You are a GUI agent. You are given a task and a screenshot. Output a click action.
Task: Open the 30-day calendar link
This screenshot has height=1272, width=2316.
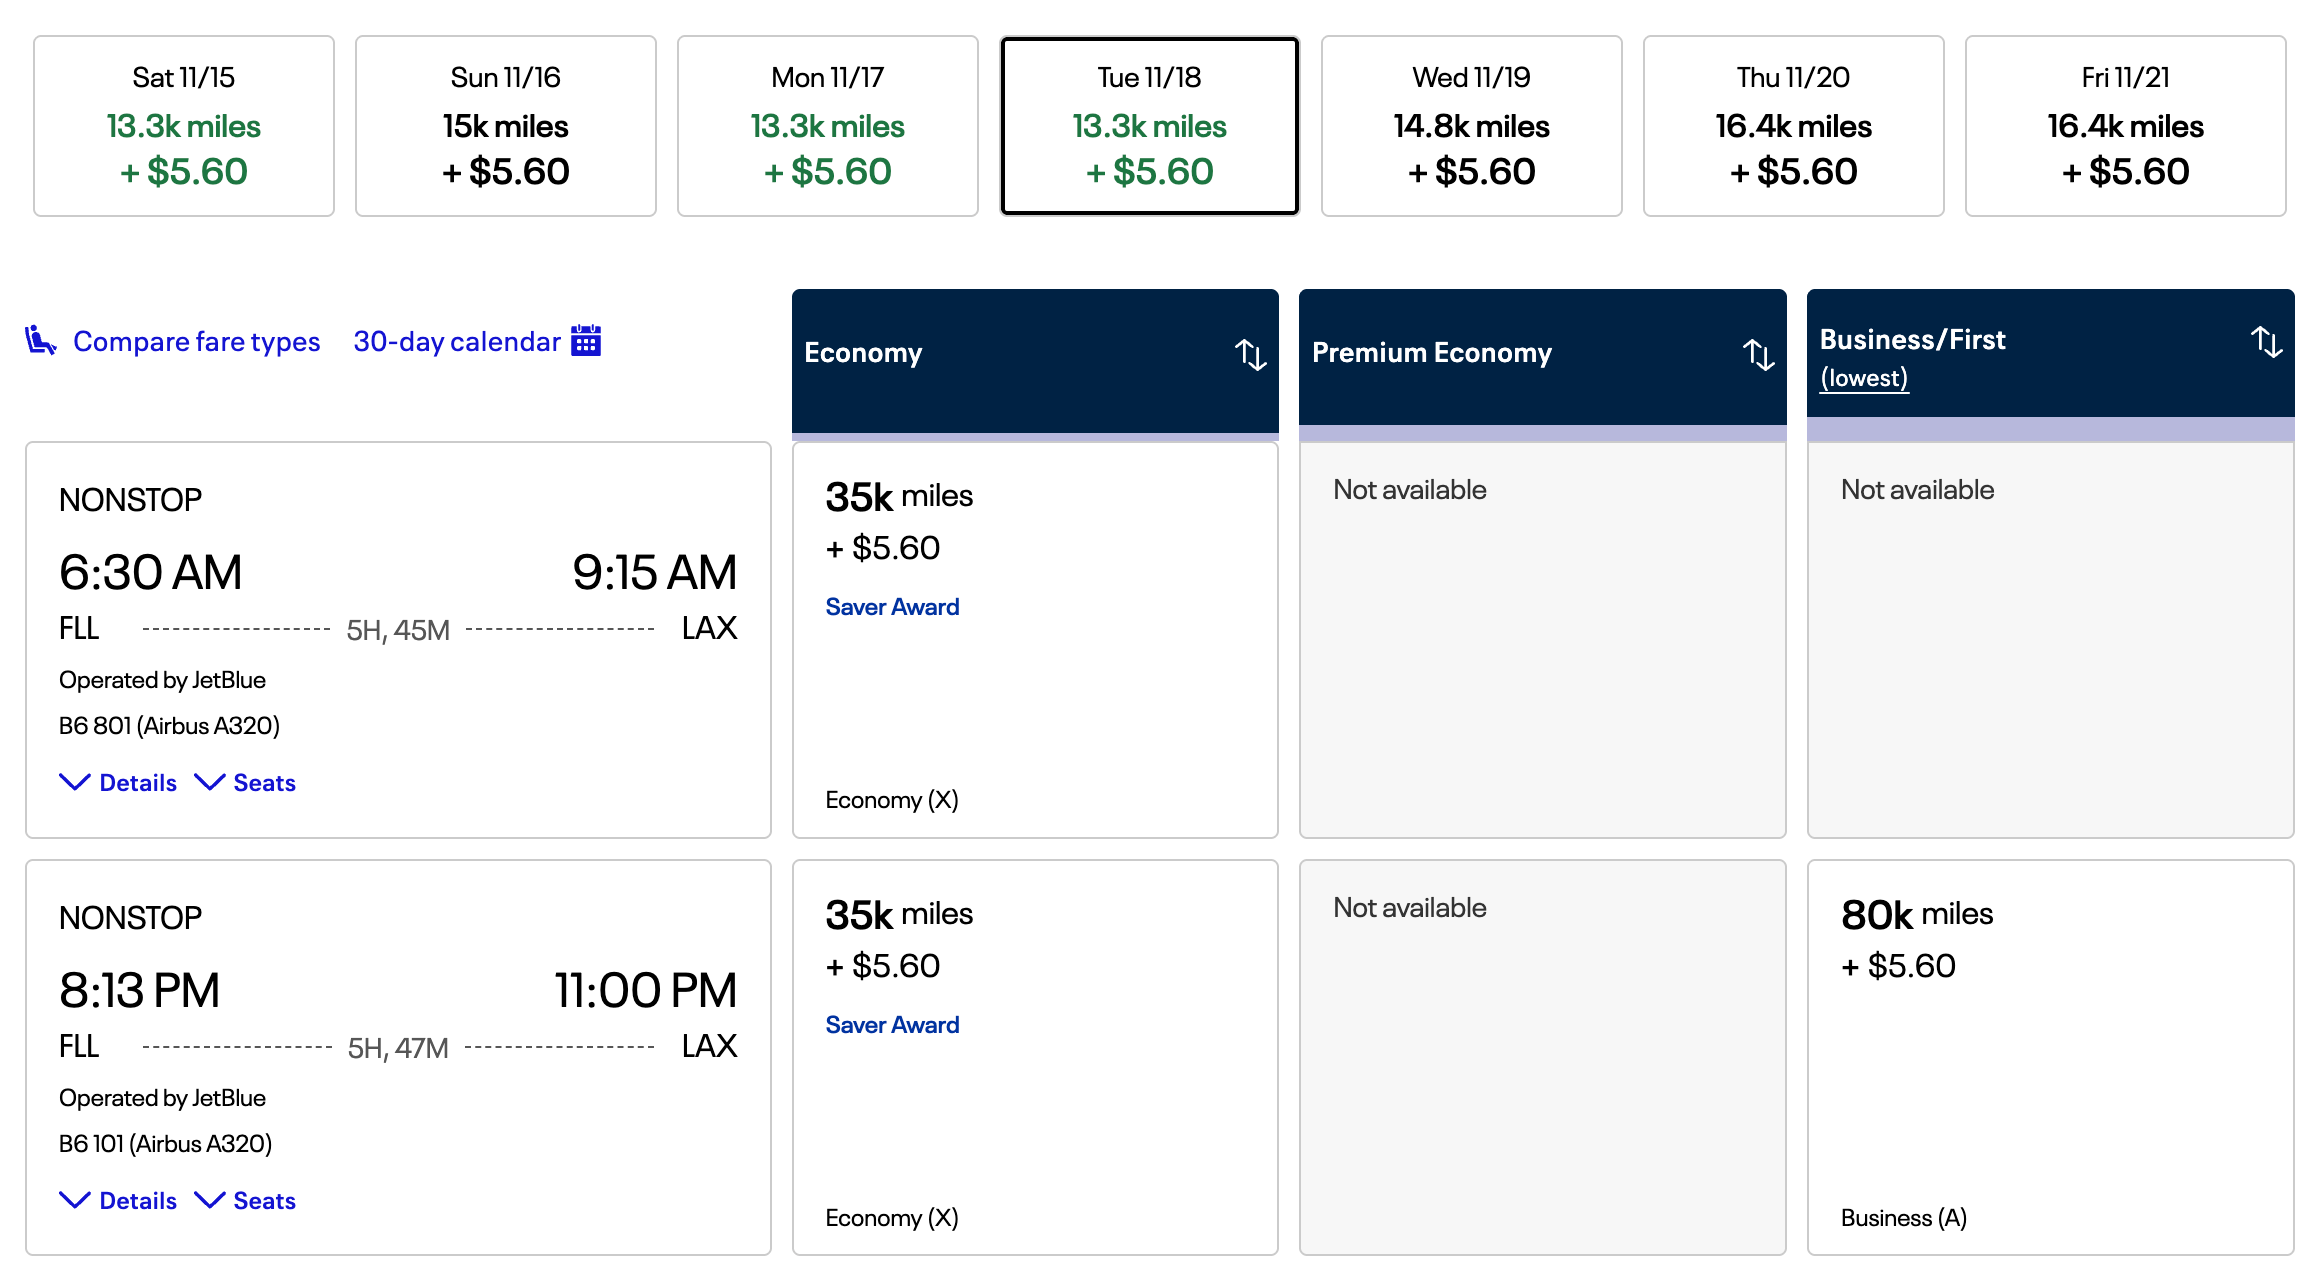click(457, 342)
